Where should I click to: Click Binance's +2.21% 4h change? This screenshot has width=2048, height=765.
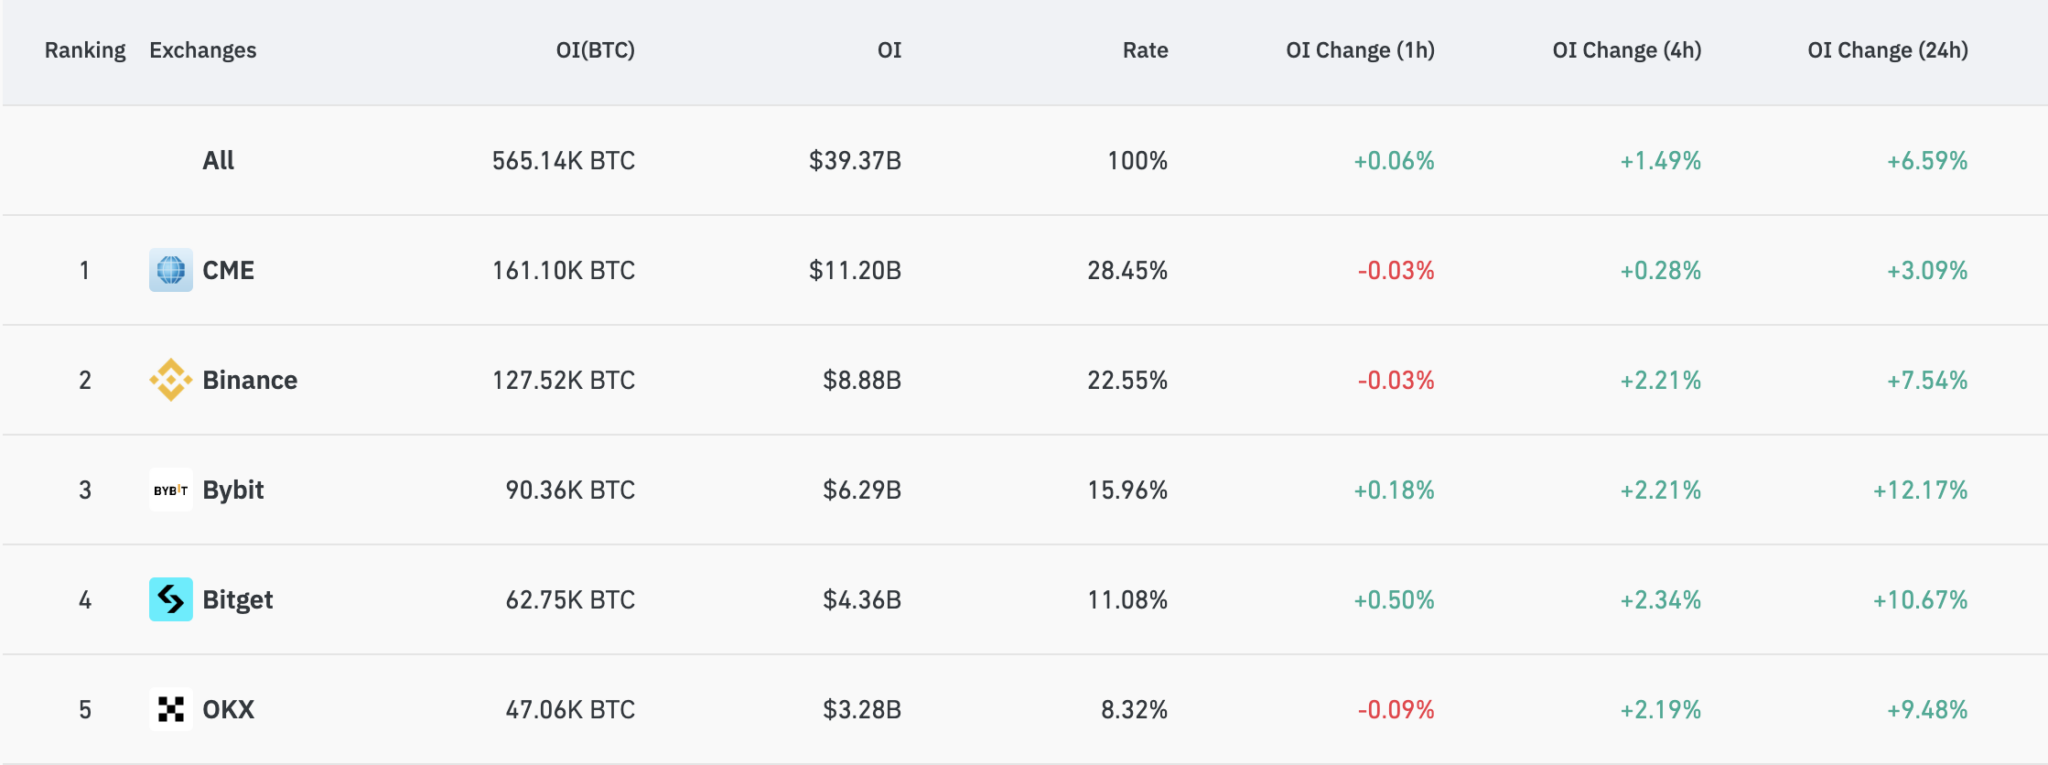(x=1660, y=380)
